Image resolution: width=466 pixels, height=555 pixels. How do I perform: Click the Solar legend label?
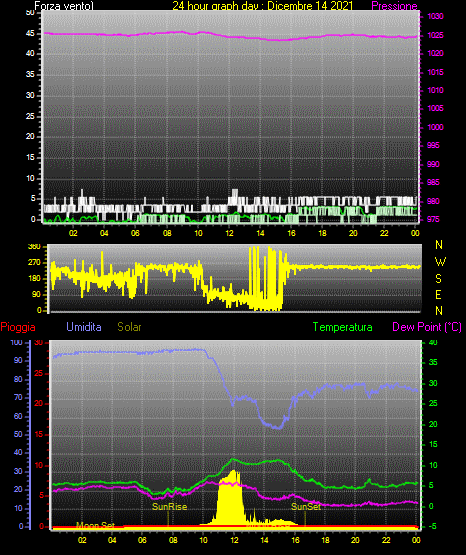coord(130,327)
